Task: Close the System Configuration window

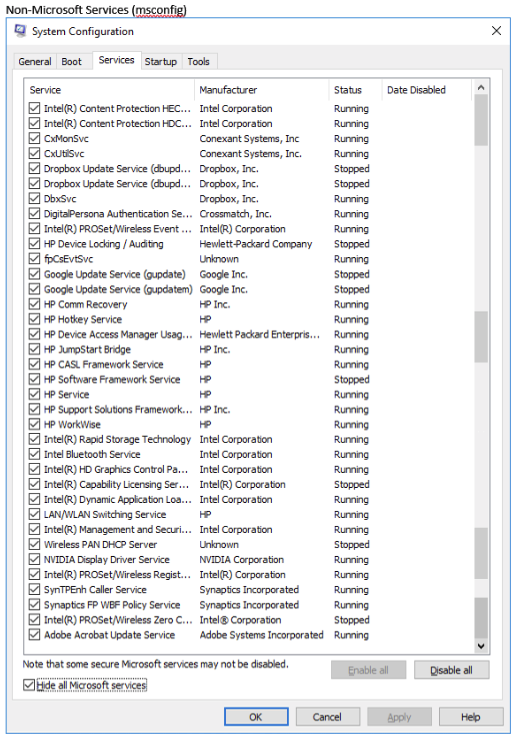Action: click(x=496, y=31)
